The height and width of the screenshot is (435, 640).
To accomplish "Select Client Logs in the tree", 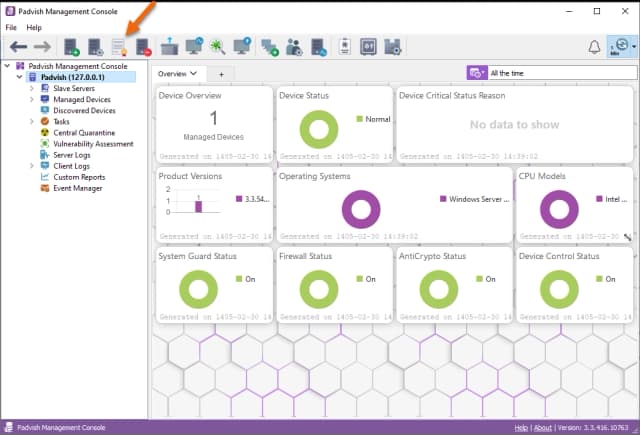I will [x=71, y=166].
